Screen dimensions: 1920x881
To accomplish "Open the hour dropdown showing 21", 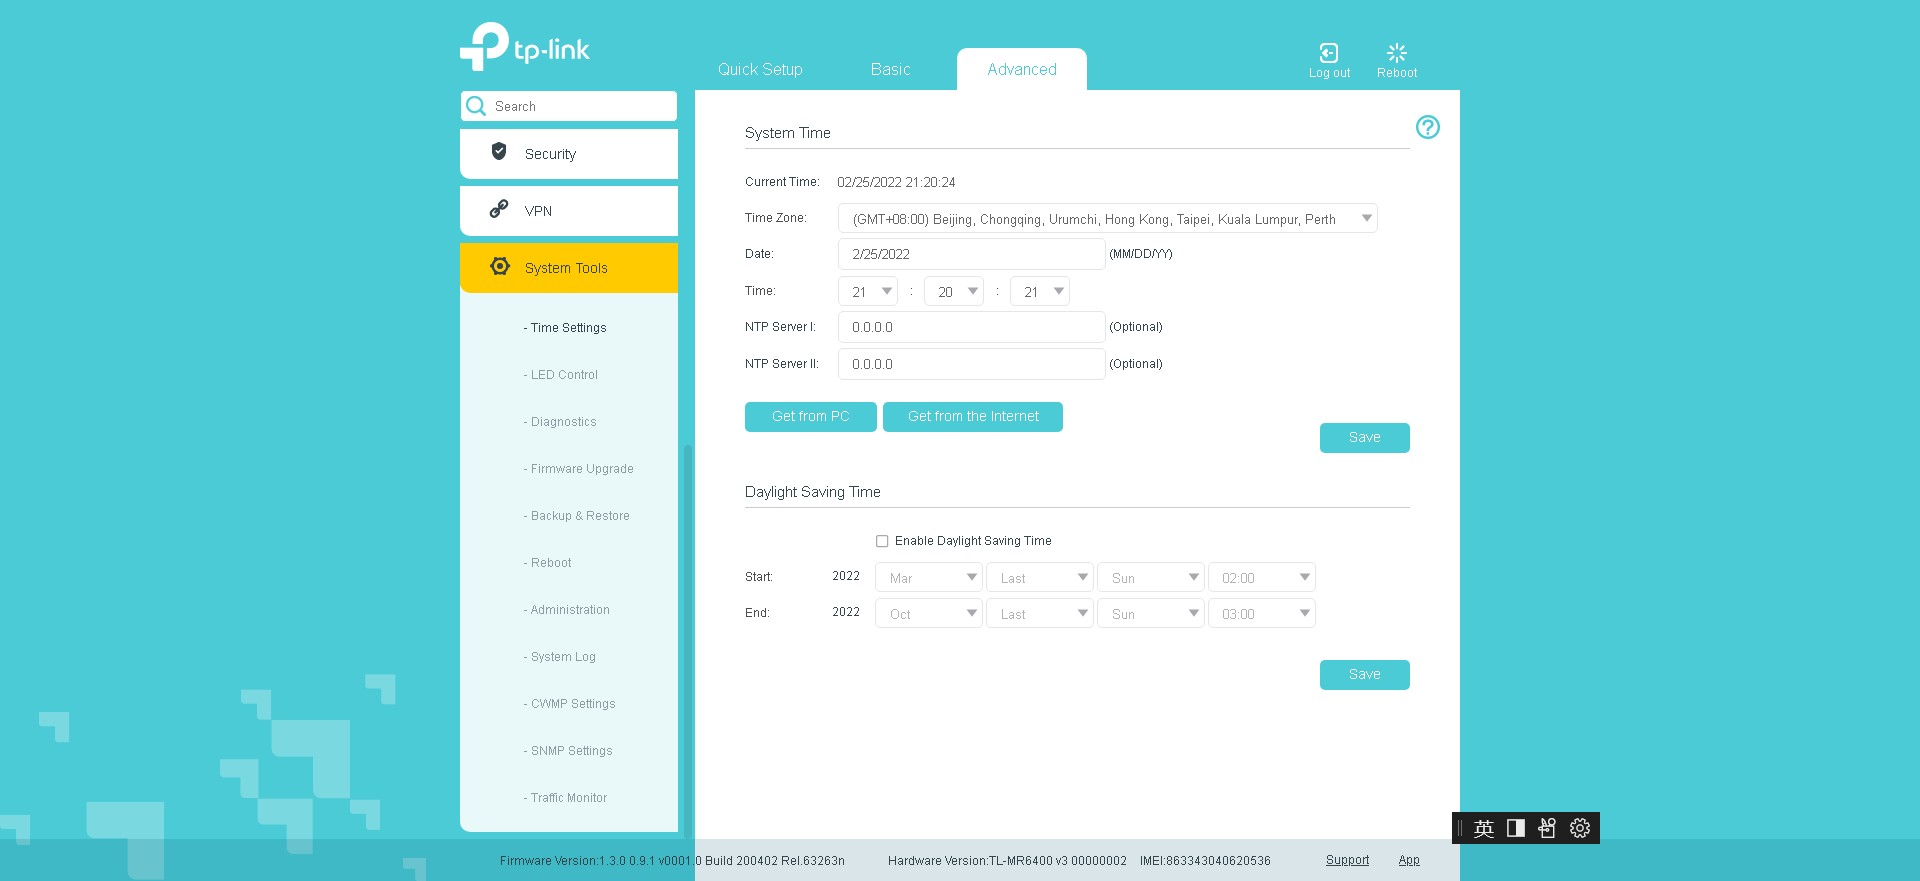I will click(x=867, y=292).
